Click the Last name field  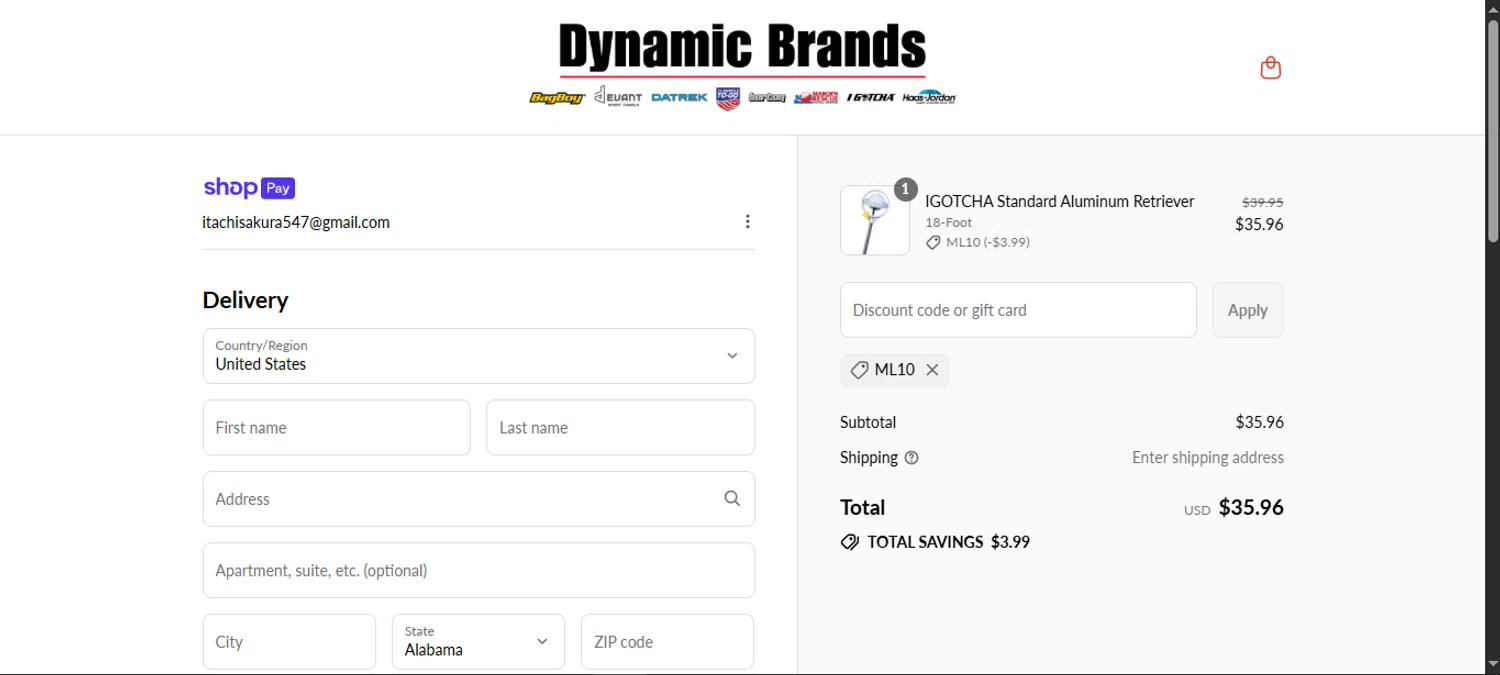click(621, 428)
